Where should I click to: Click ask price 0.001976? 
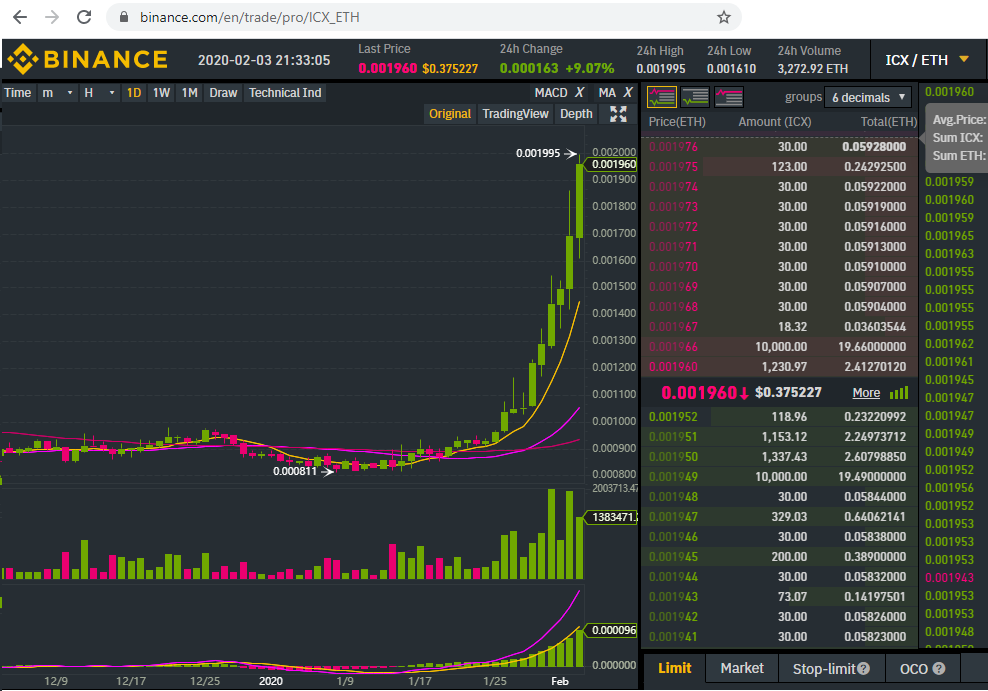coord(673,147)
